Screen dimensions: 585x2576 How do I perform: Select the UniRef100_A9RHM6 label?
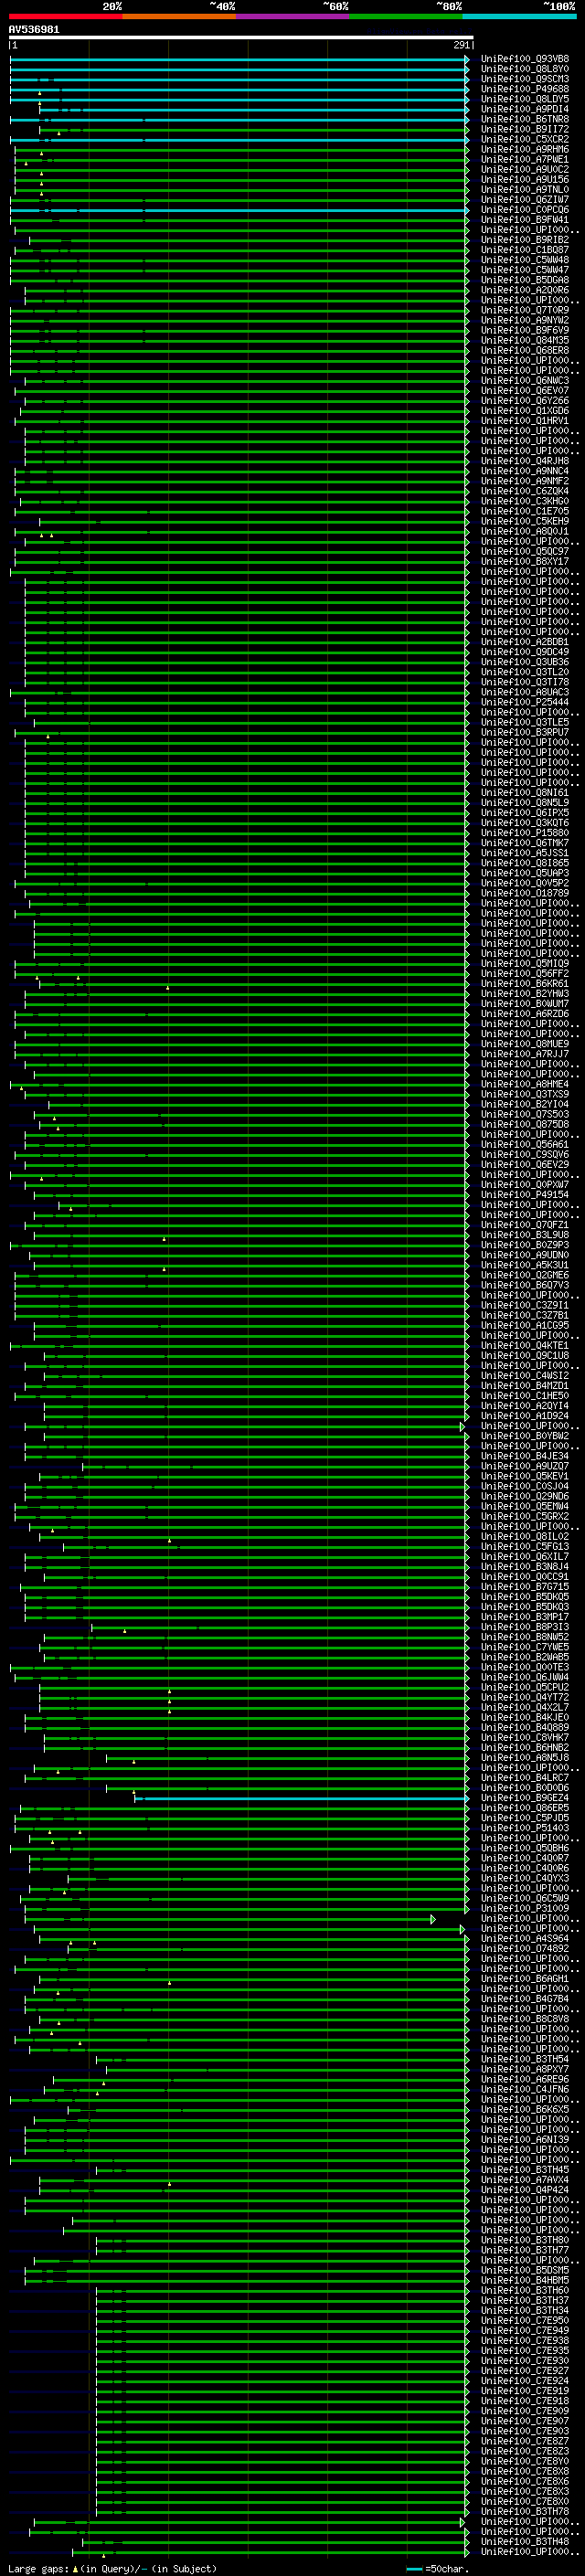(x=525, y=149)
